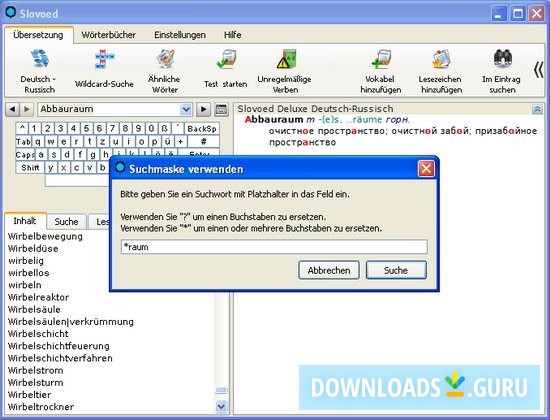Click the BackSp key on virtual keyboard
Screen dimensions: 550x420
click(x=202, y=129)
